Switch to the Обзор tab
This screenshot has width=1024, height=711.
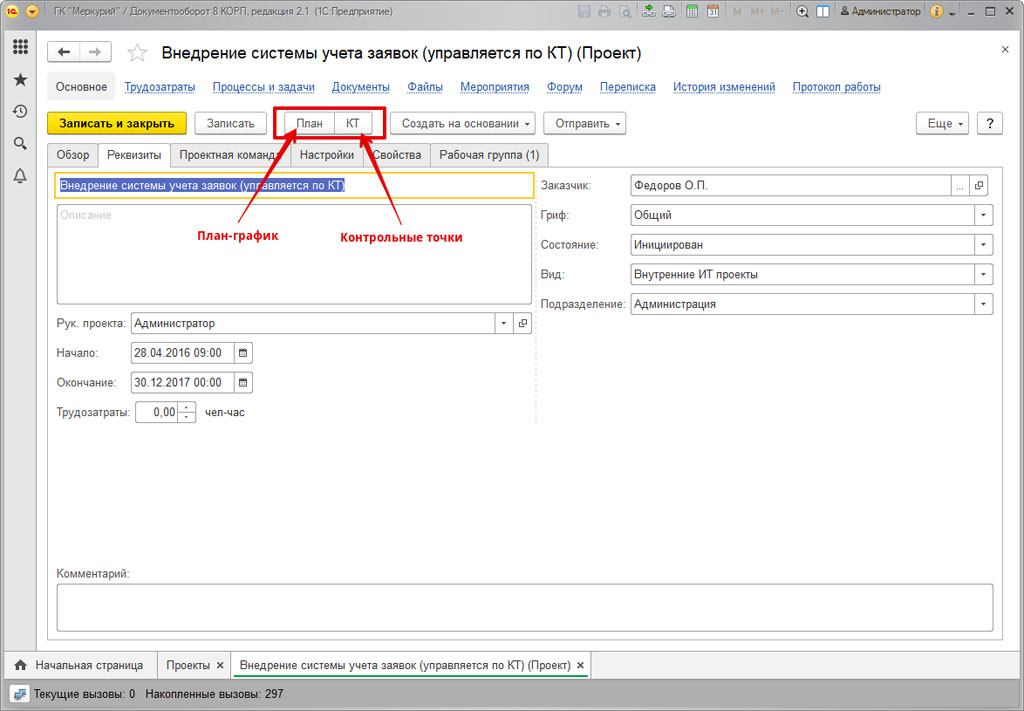72,155
